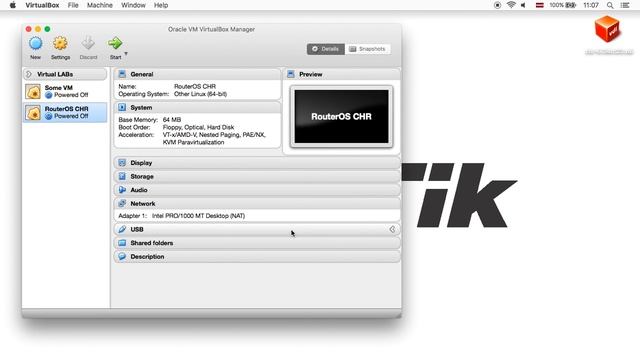Screen dimensions: 640x360
Task: Start the VM with green arrow
Action: pyautogui.click(x=115, y=44)
